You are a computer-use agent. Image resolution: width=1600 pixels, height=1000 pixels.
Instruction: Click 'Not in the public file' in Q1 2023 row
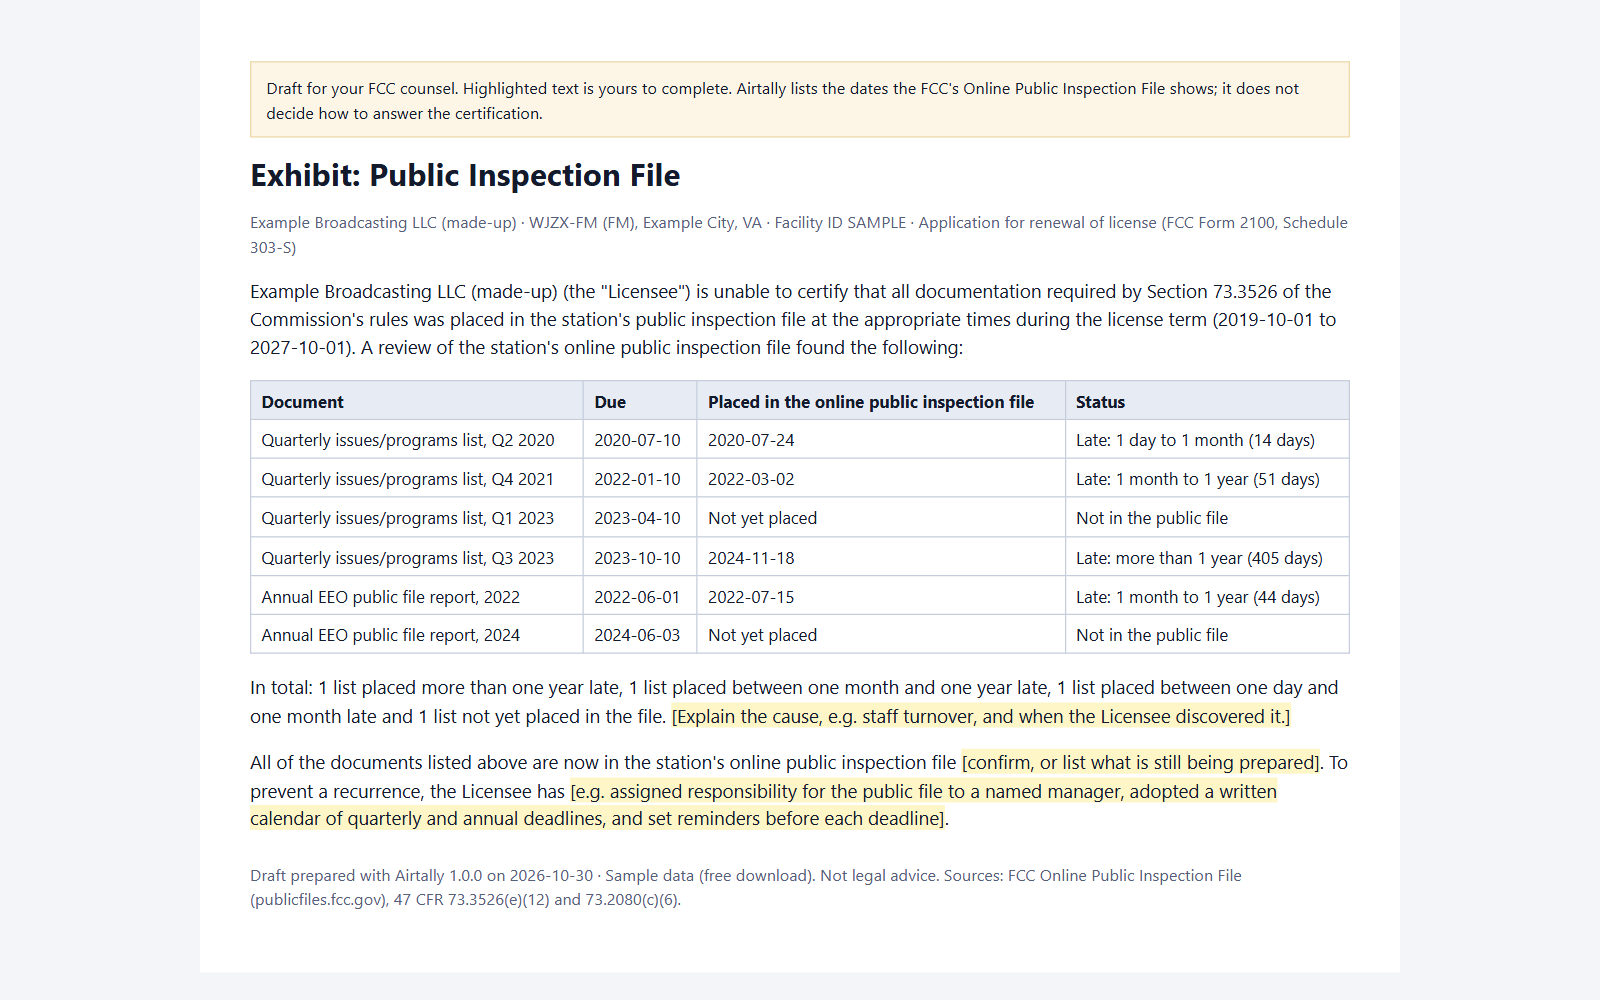pos(1152,518)
